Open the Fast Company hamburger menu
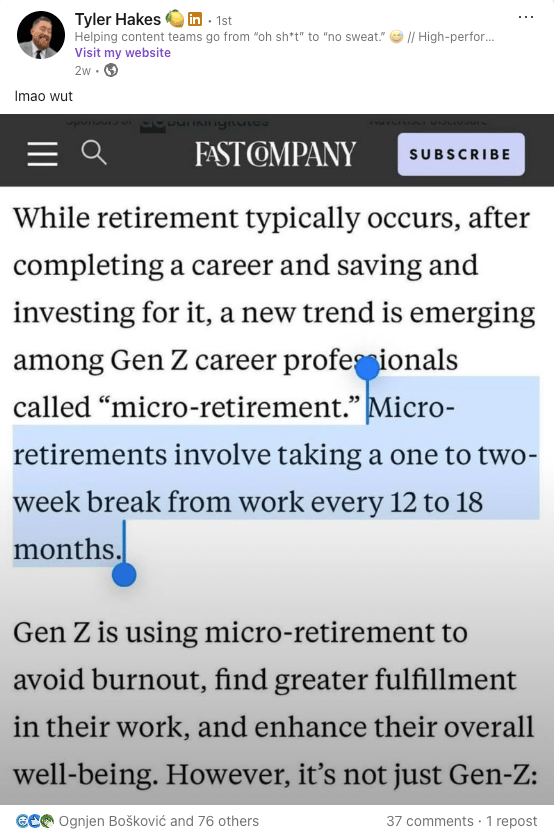Viewport: 554px width, 836px height. coord(43,154)
